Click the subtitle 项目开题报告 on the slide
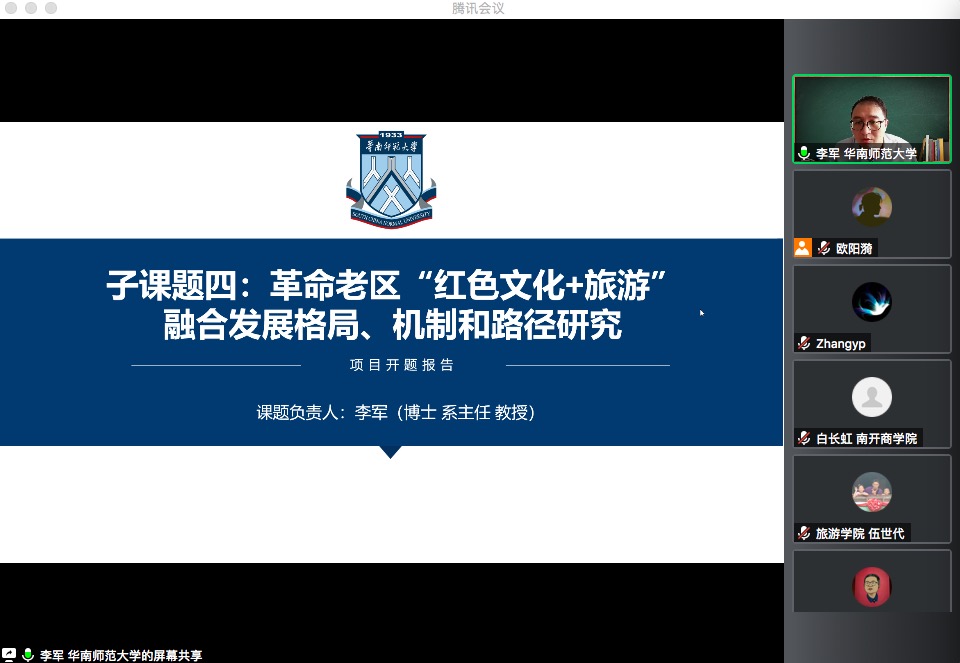960x663 pixels. click(402, 365)
